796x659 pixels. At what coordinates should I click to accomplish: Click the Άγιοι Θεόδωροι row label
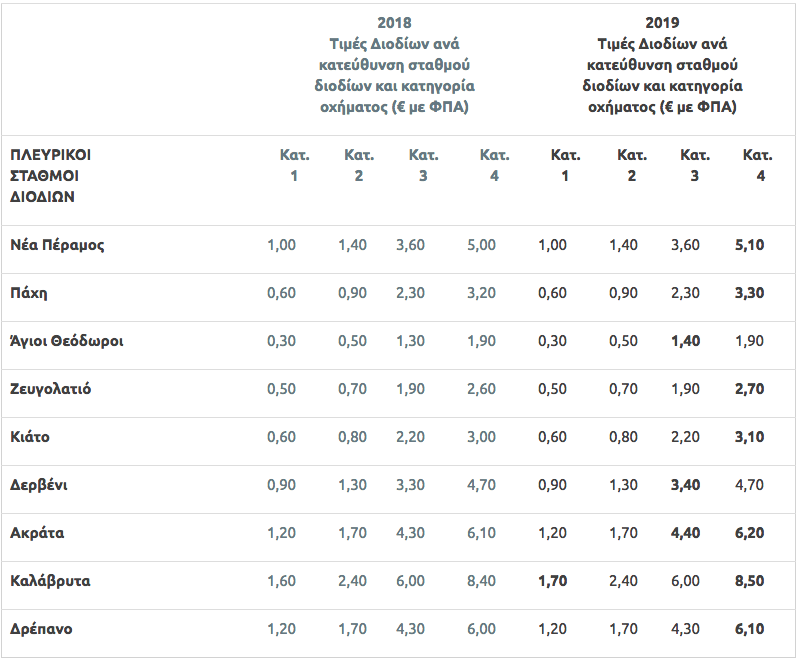point(67,341)
